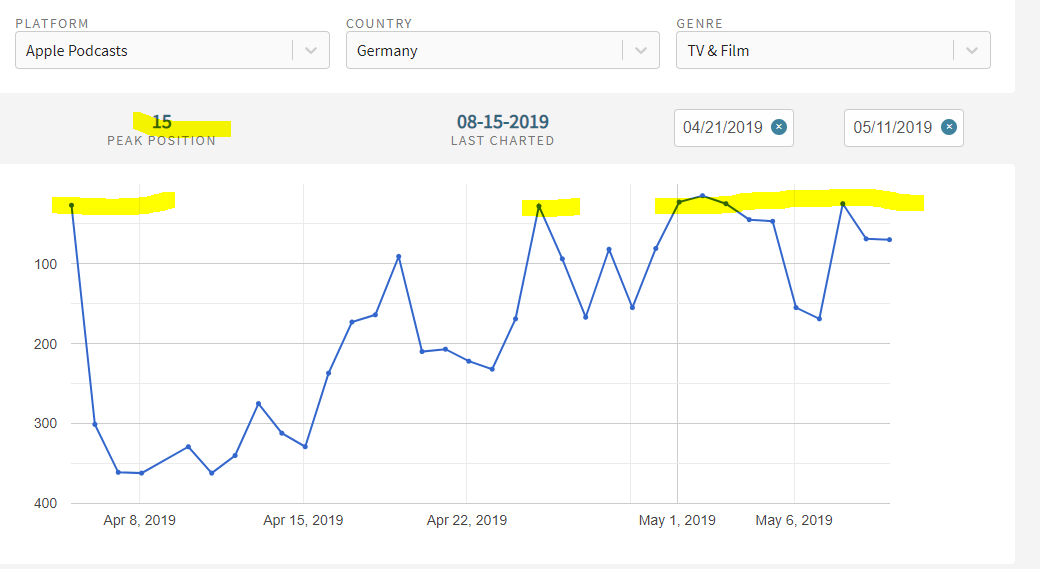
Task: Click the May 6, 2019 axis label
Action: (x=794, y=520)
